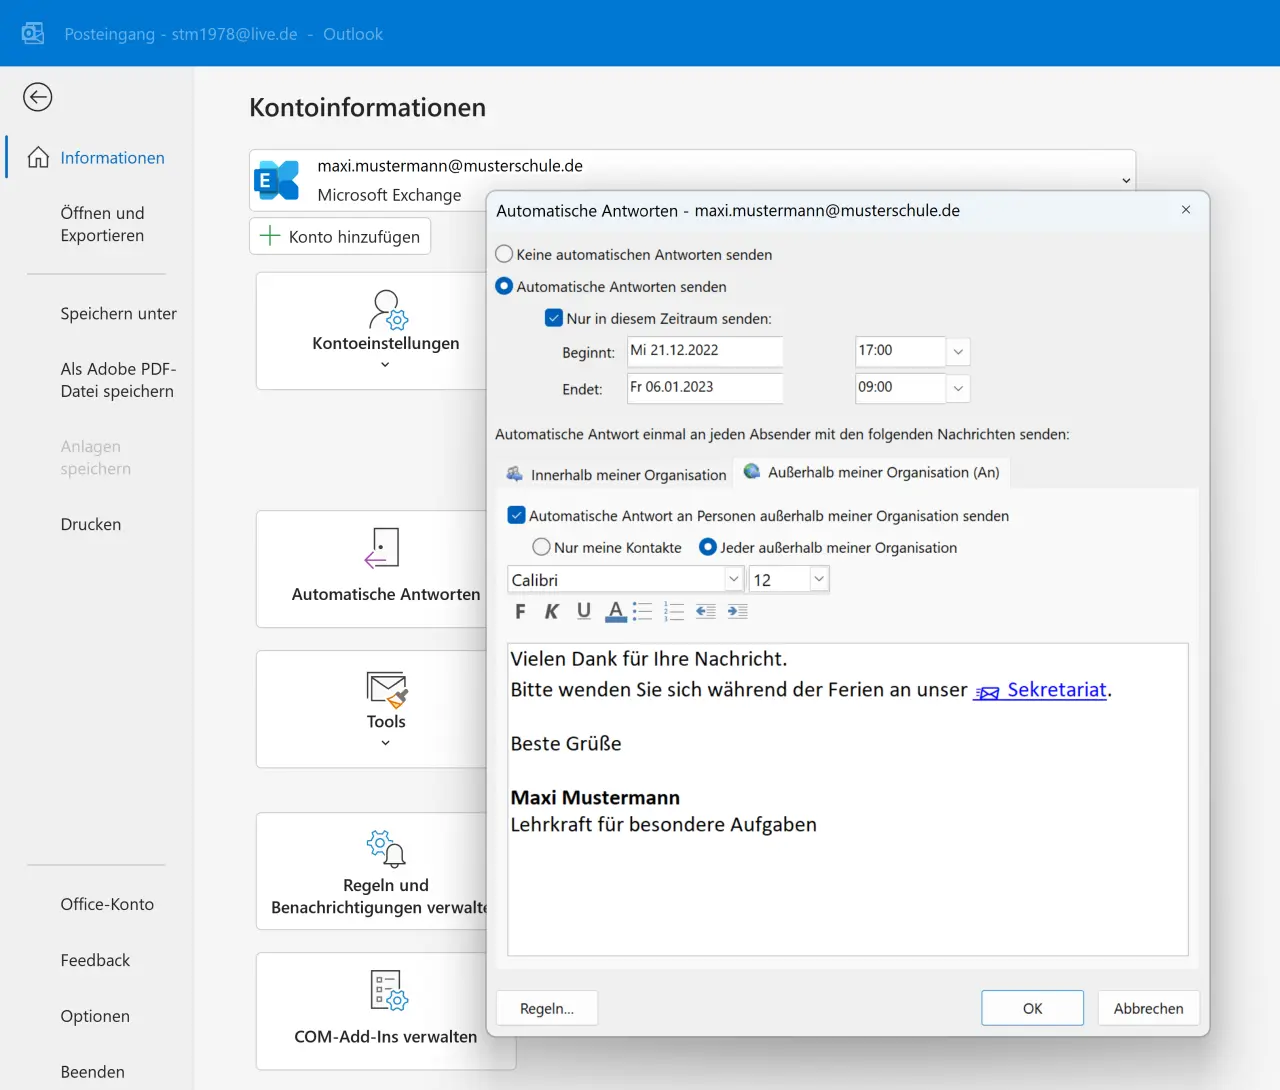Increase the text indent

click(x=738, y=611)
